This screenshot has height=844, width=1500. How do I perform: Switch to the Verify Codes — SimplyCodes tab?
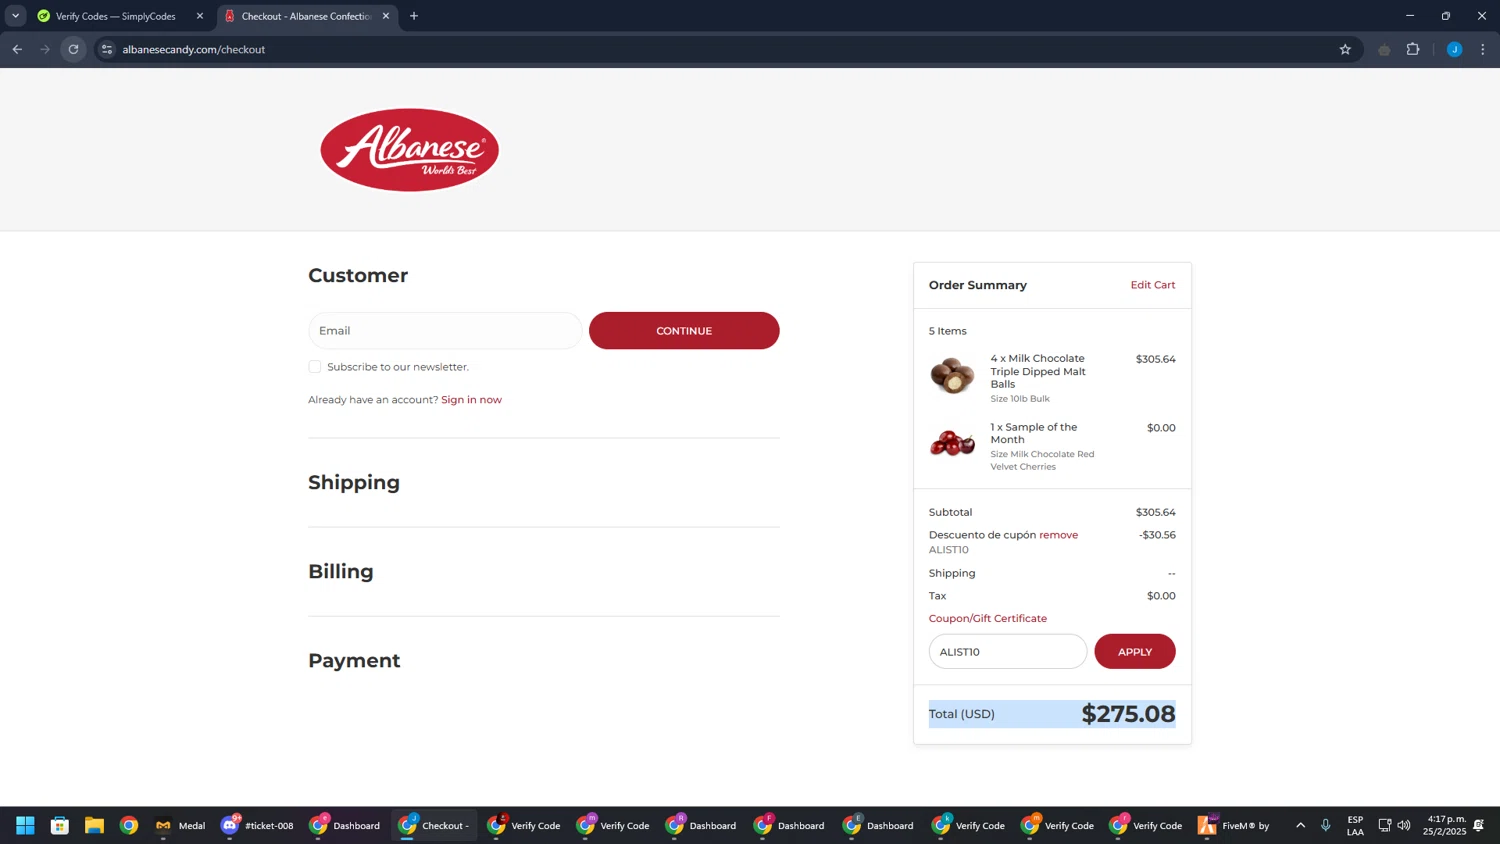click(x=115, y=16)
